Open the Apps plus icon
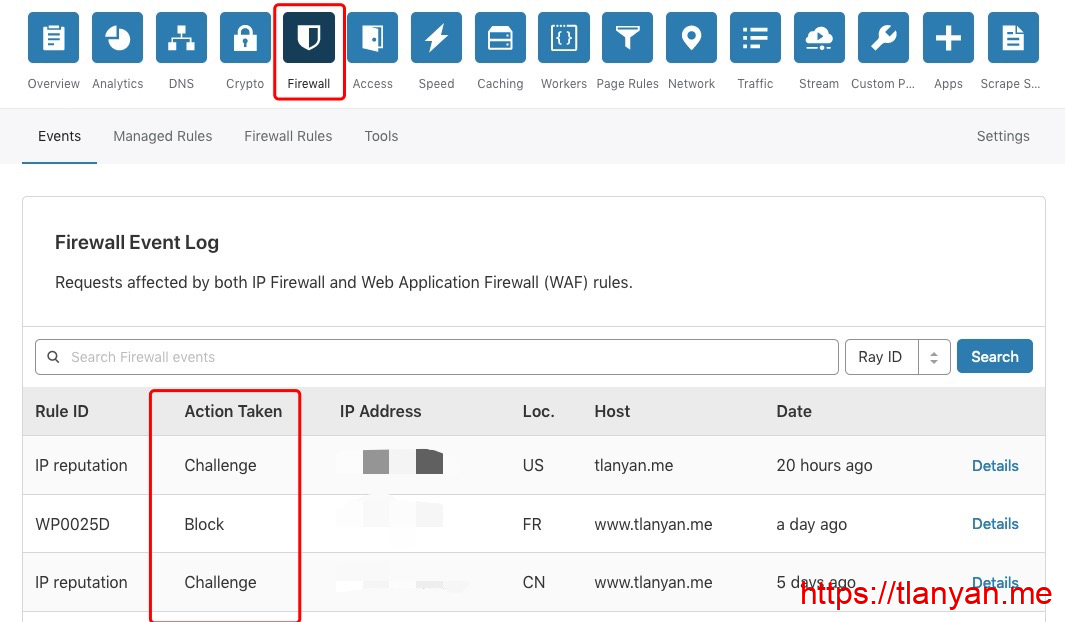 [948, 38]
